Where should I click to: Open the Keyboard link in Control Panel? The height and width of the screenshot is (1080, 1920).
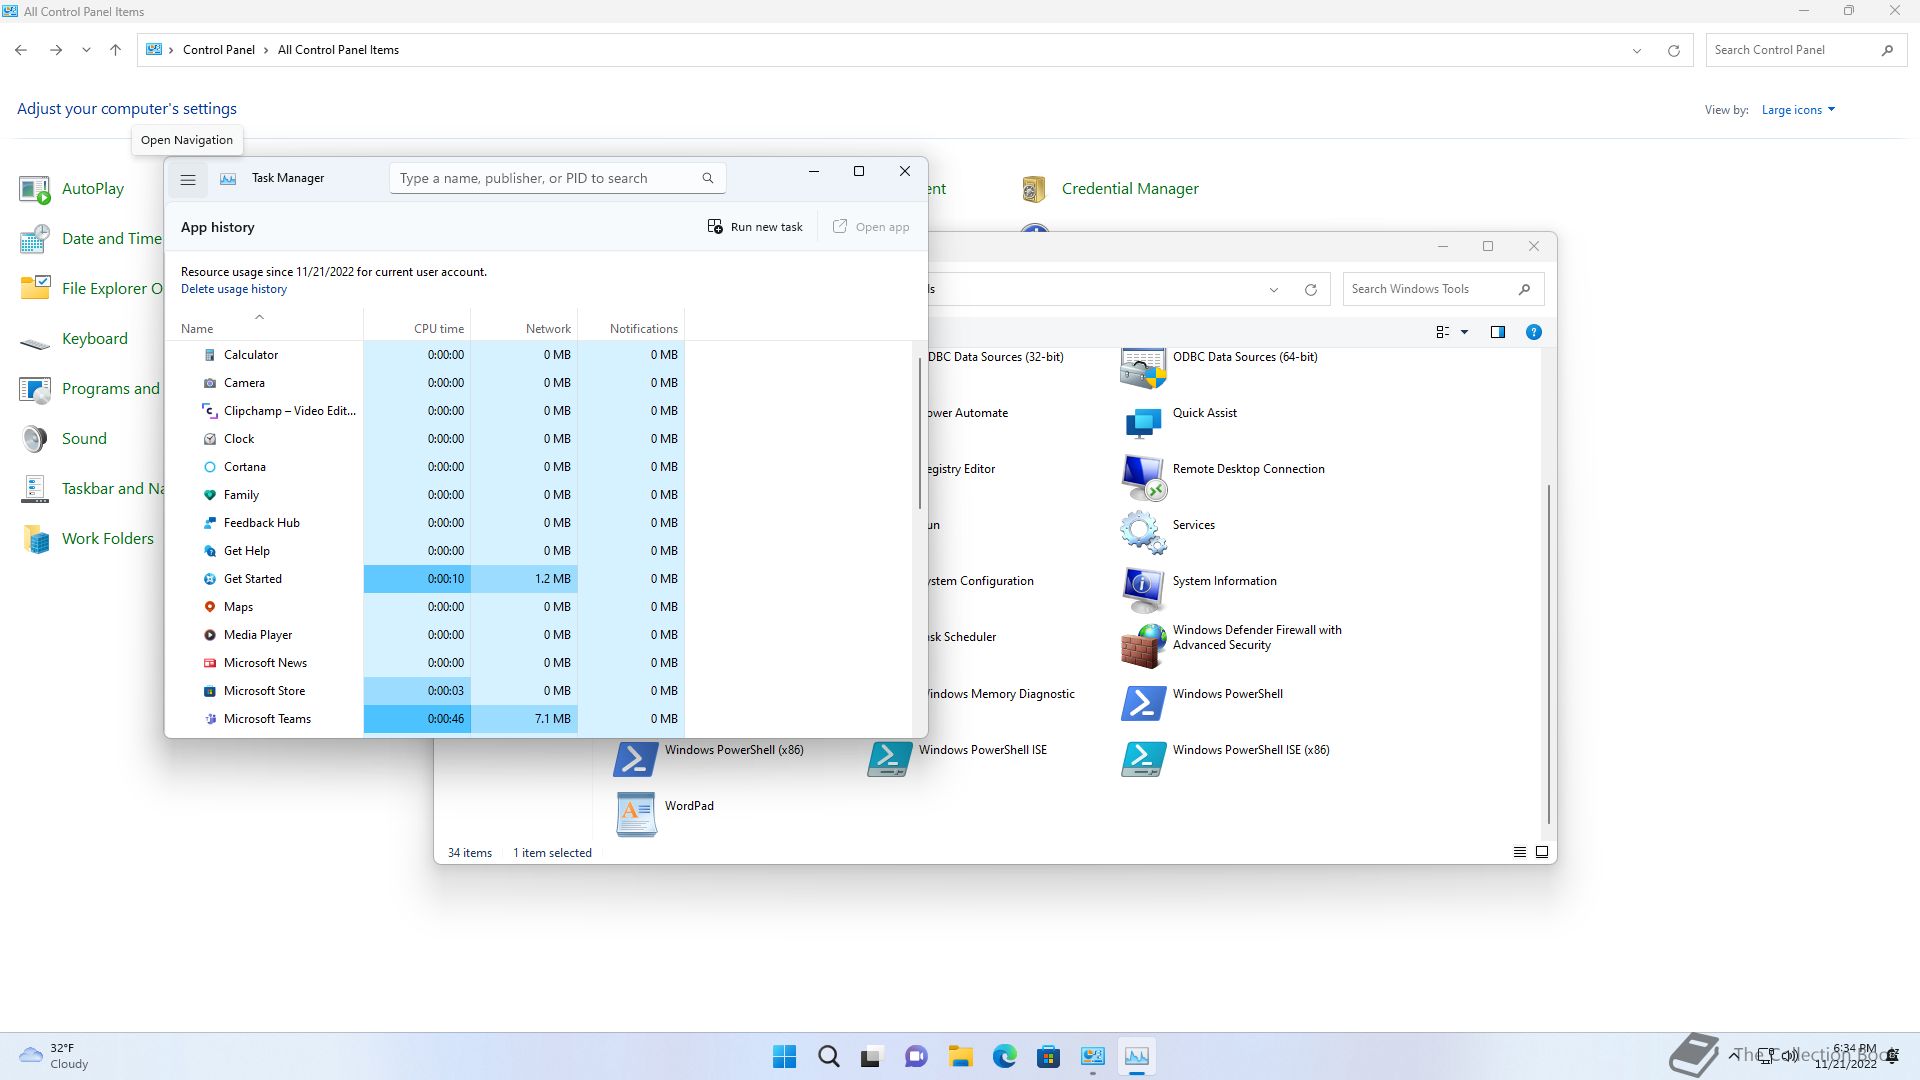94,339
